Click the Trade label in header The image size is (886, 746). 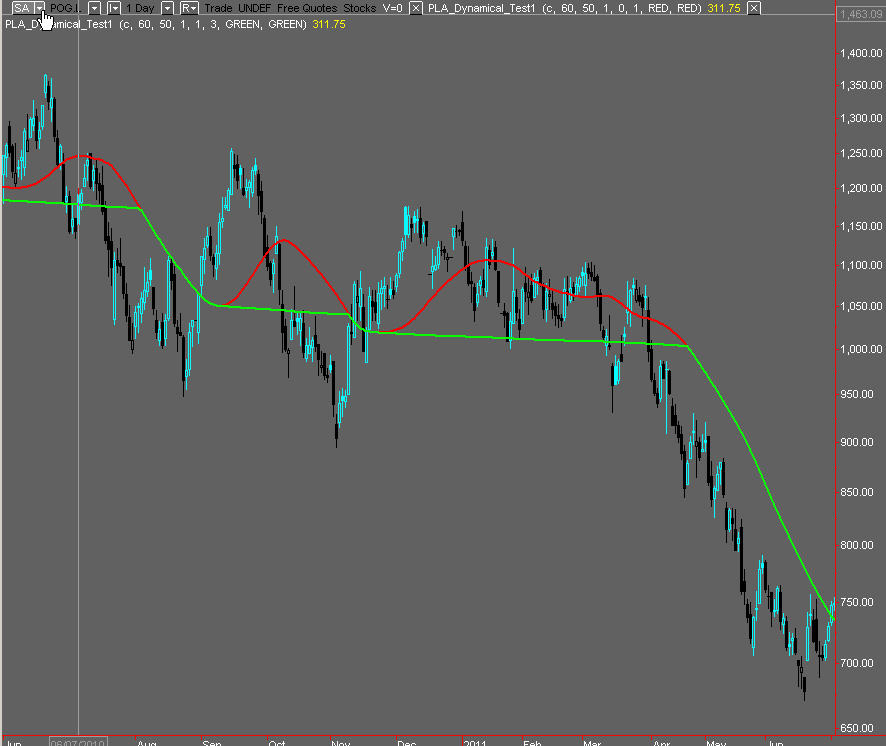pos(218,8)
